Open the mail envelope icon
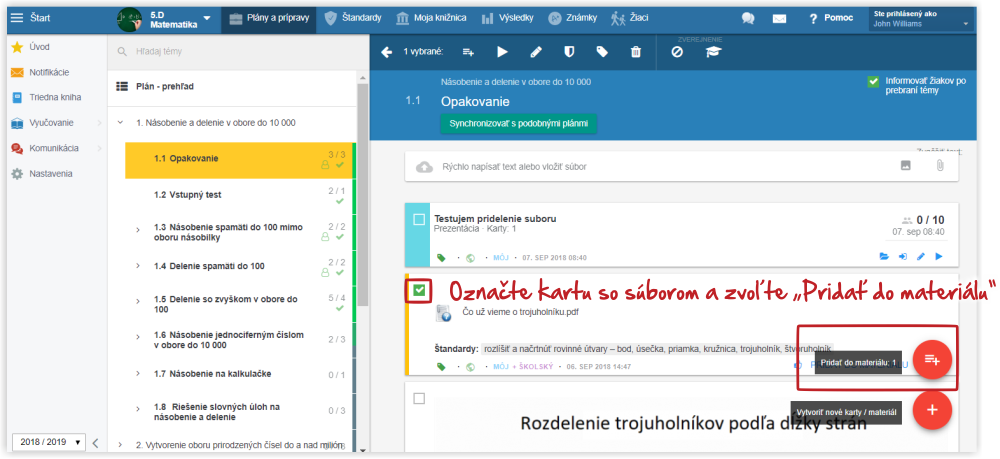The width and height of the screenshot is (1000, 459). coord(779,18)
